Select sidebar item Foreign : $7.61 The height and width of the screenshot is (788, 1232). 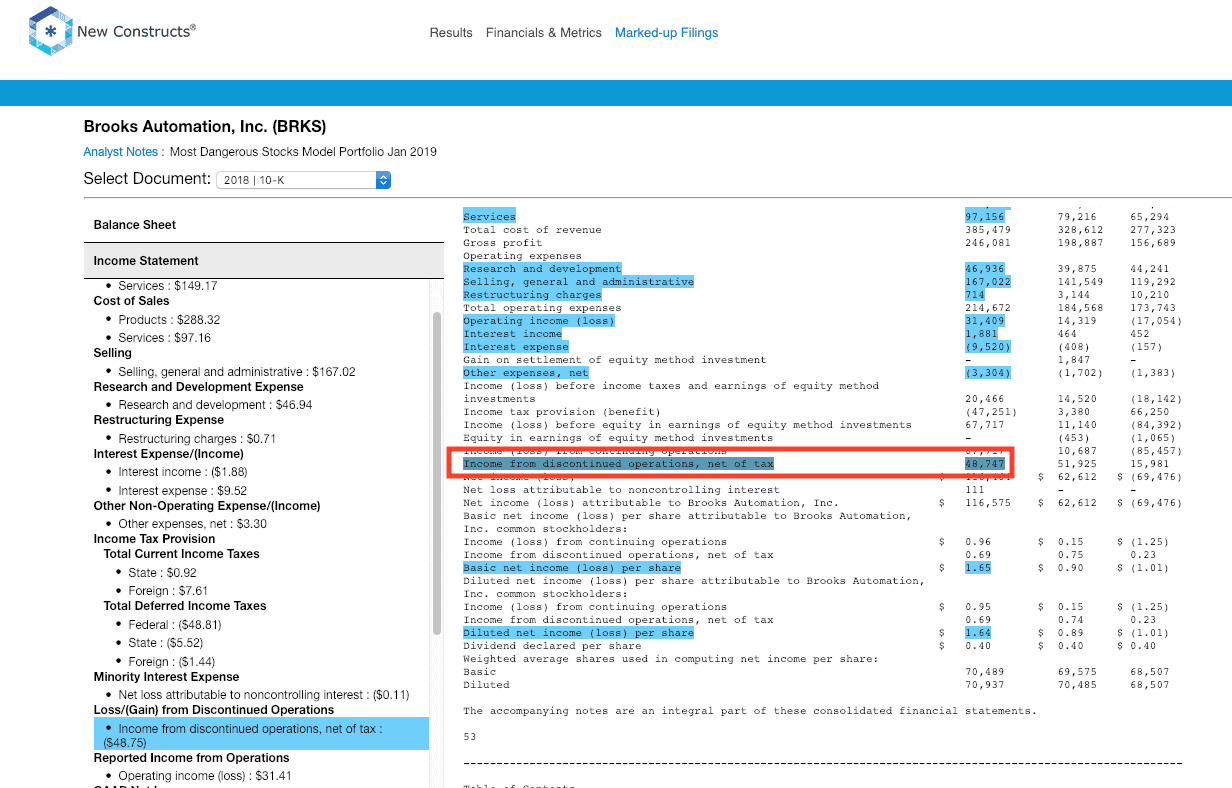click(168, 591)
